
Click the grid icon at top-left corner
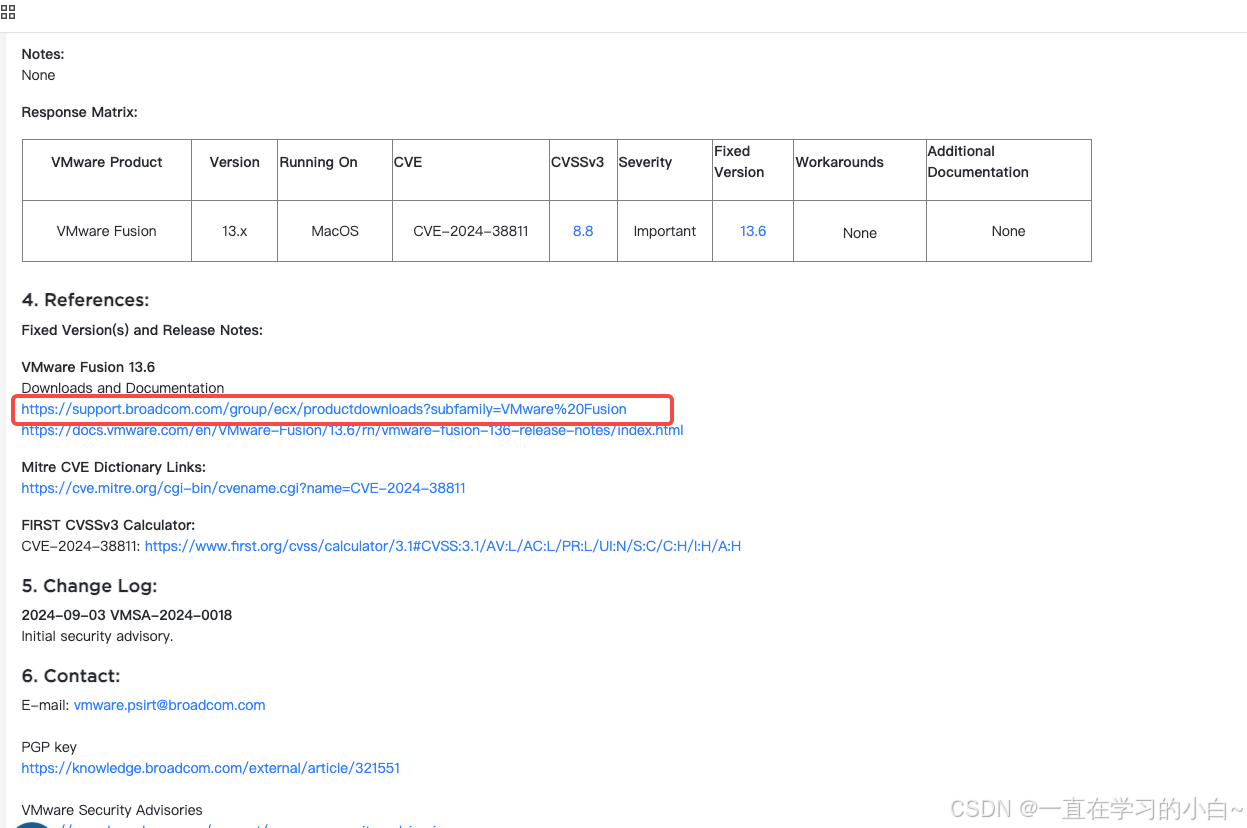coord(8,12)
